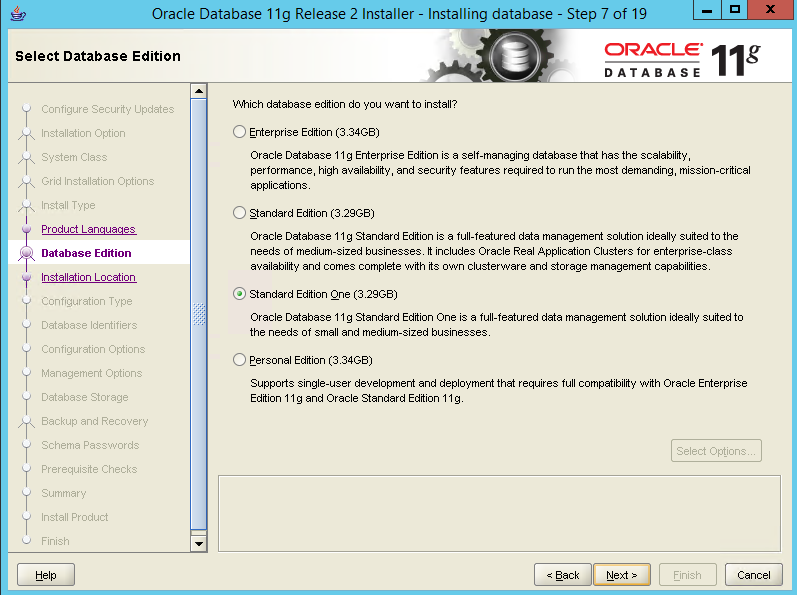This screenshot has width=797, height=595.
Task: Select Standard Edition One radio button
Action: [x=239, y=294]
